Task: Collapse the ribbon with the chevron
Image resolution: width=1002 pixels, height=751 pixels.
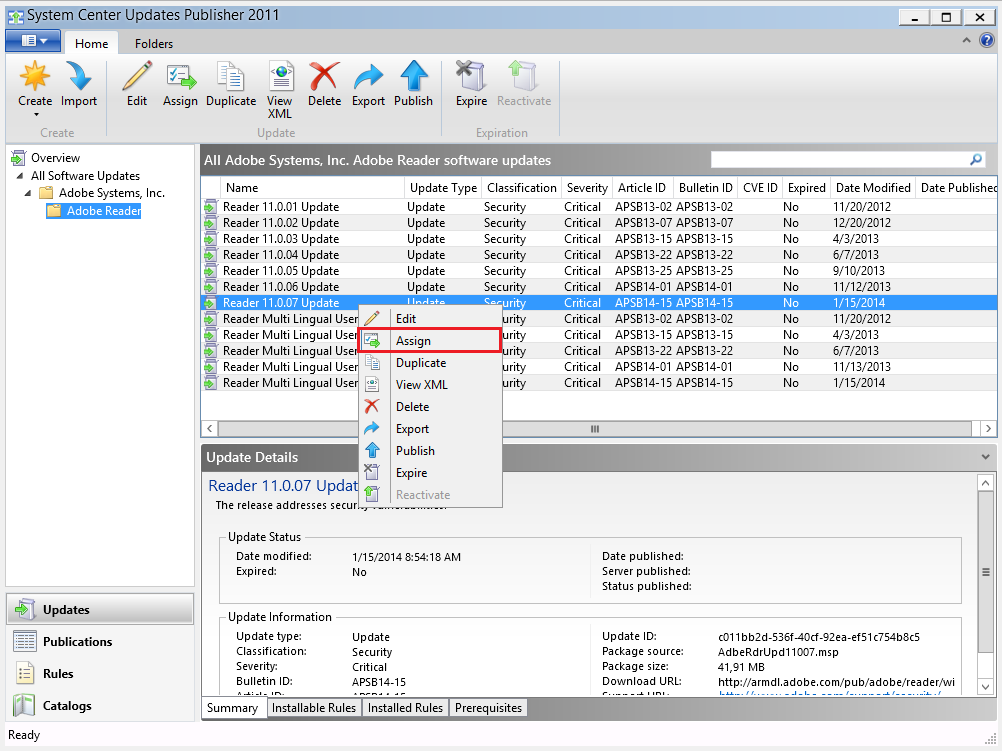Action: [966, 40]
